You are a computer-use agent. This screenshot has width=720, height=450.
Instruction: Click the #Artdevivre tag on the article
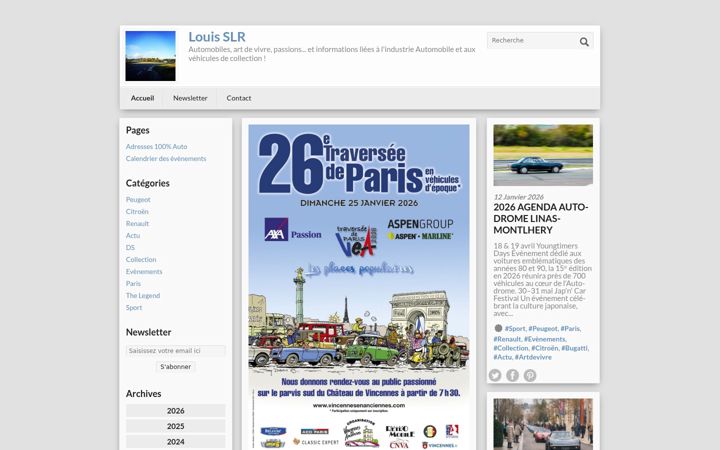click(533, 357)
